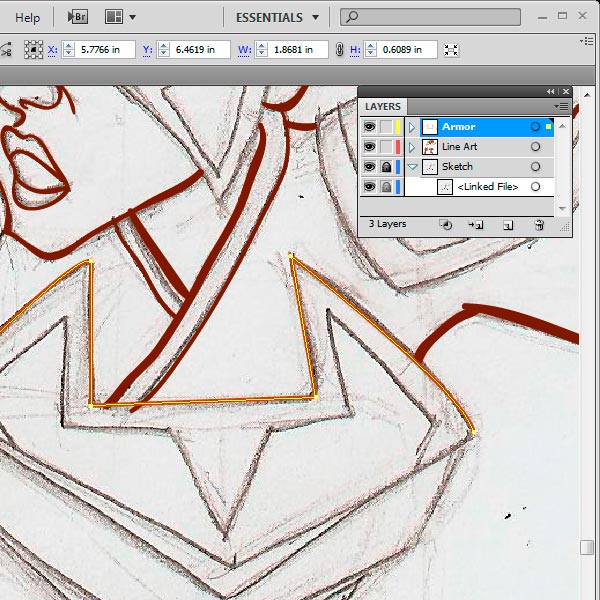
Task: Click Create New Layer icon
Action: pyautogui.click(x=508, y=225)
